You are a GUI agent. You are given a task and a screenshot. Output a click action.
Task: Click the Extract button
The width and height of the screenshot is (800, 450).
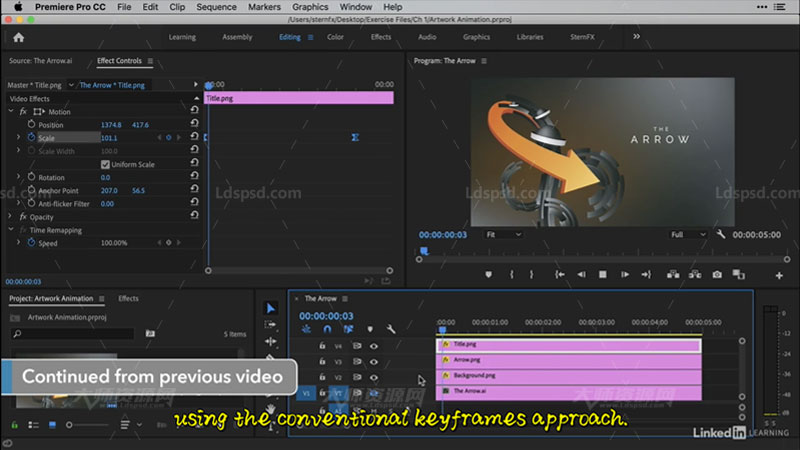click(x=695, y=274)
